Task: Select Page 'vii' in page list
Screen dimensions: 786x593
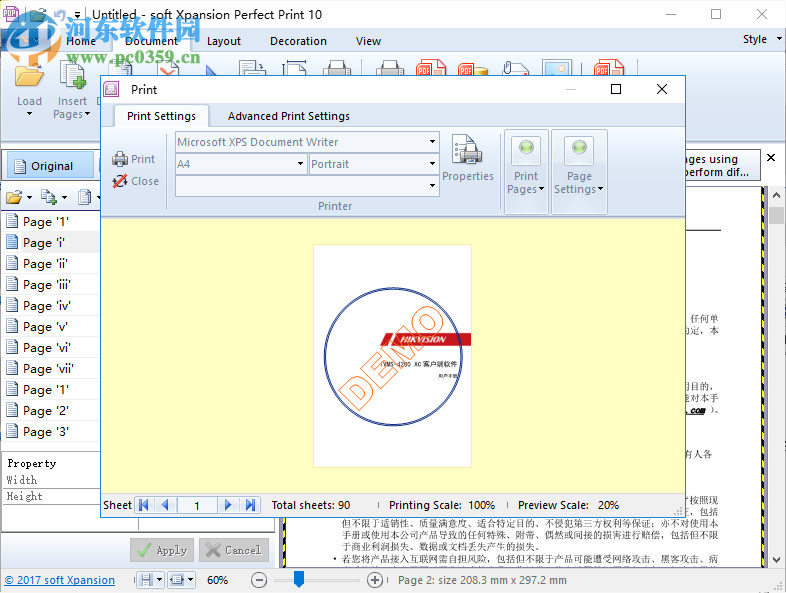Action: (52, 369)
